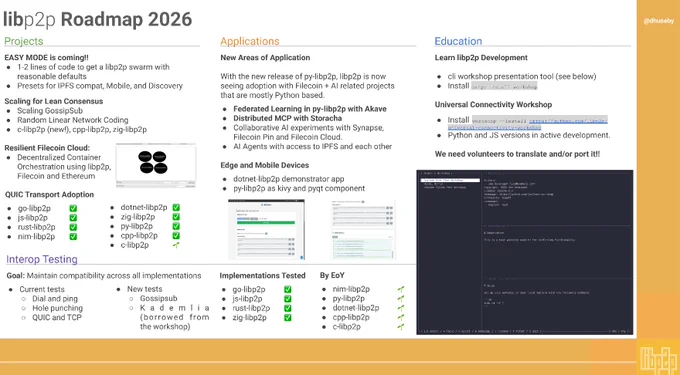
Task: Click 'Federated Learning in py-libp2p with Akave' bullet
Action: click(x=310, y=109)
